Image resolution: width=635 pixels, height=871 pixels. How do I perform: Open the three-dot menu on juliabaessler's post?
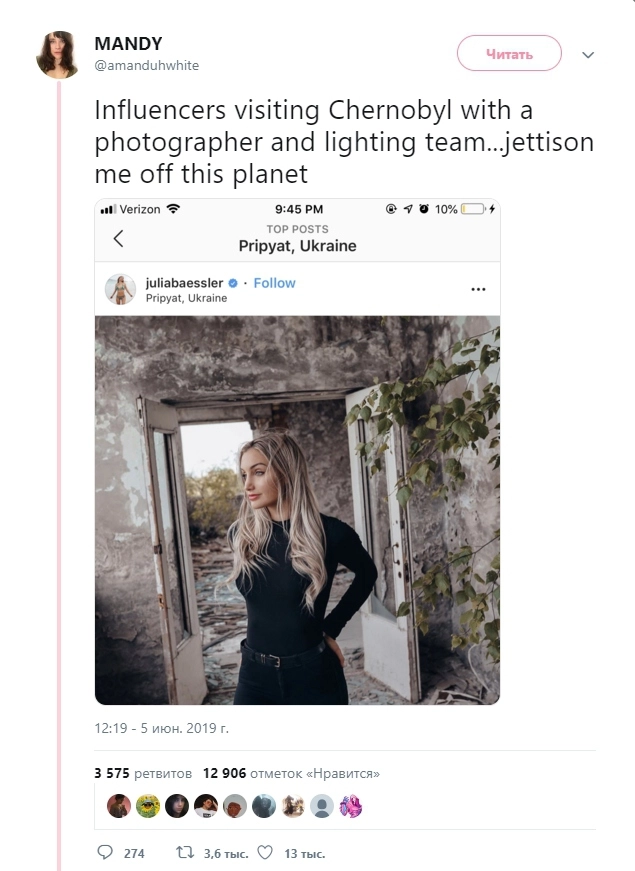coord(478,289)
